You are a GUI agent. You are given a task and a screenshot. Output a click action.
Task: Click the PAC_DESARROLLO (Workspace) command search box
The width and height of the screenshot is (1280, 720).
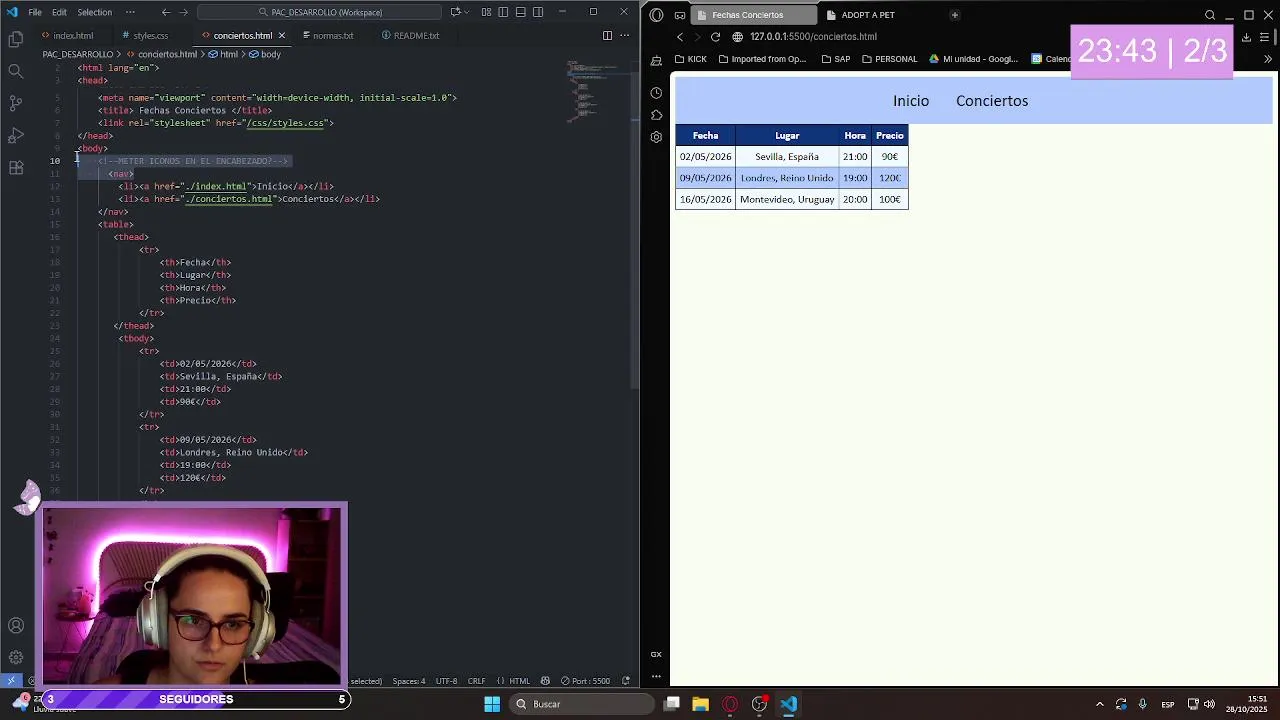pyautogui.click(x=319, y=12)
